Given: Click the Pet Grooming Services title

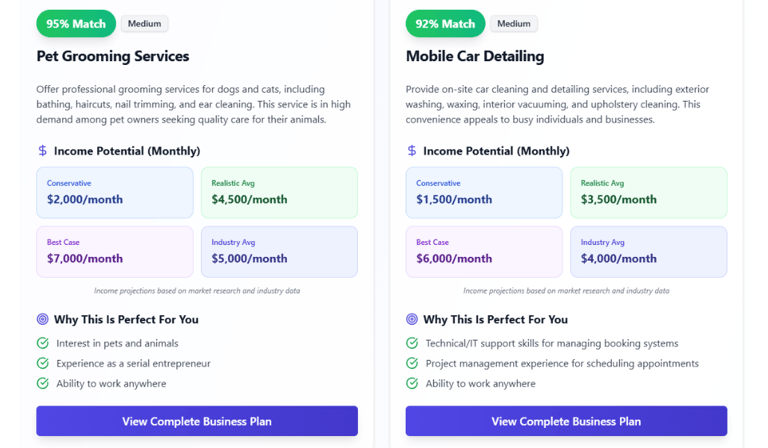Looking at the screenshot, I should point(113,56).
